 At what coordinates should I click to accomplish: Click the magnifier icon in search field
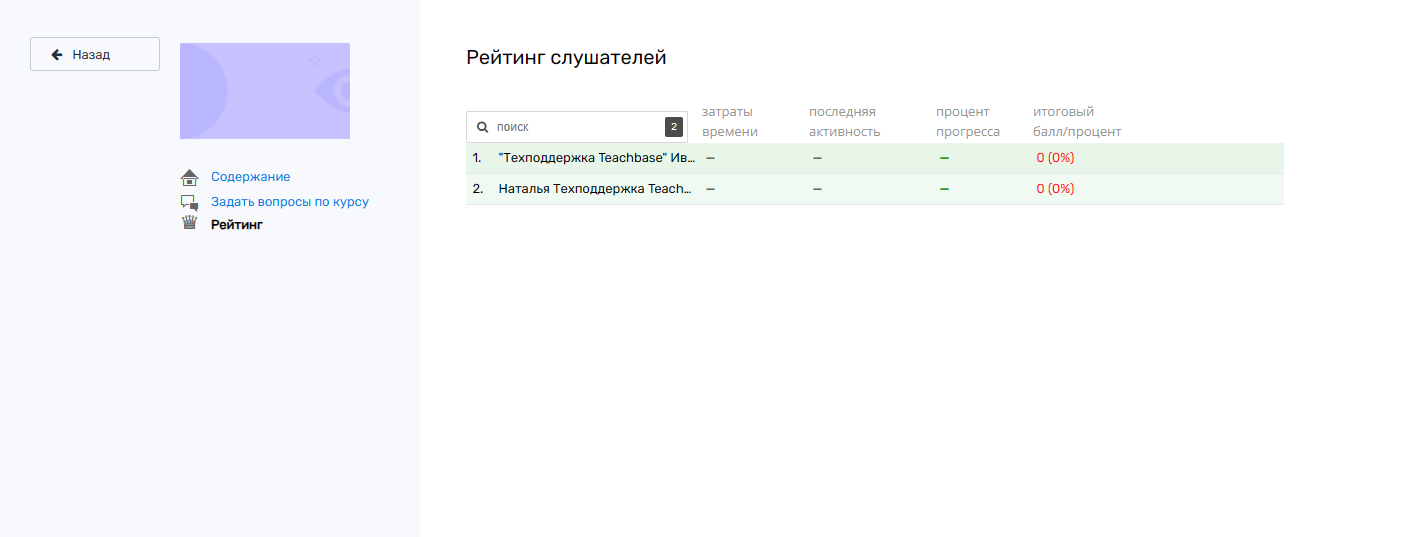coord(482,127)
